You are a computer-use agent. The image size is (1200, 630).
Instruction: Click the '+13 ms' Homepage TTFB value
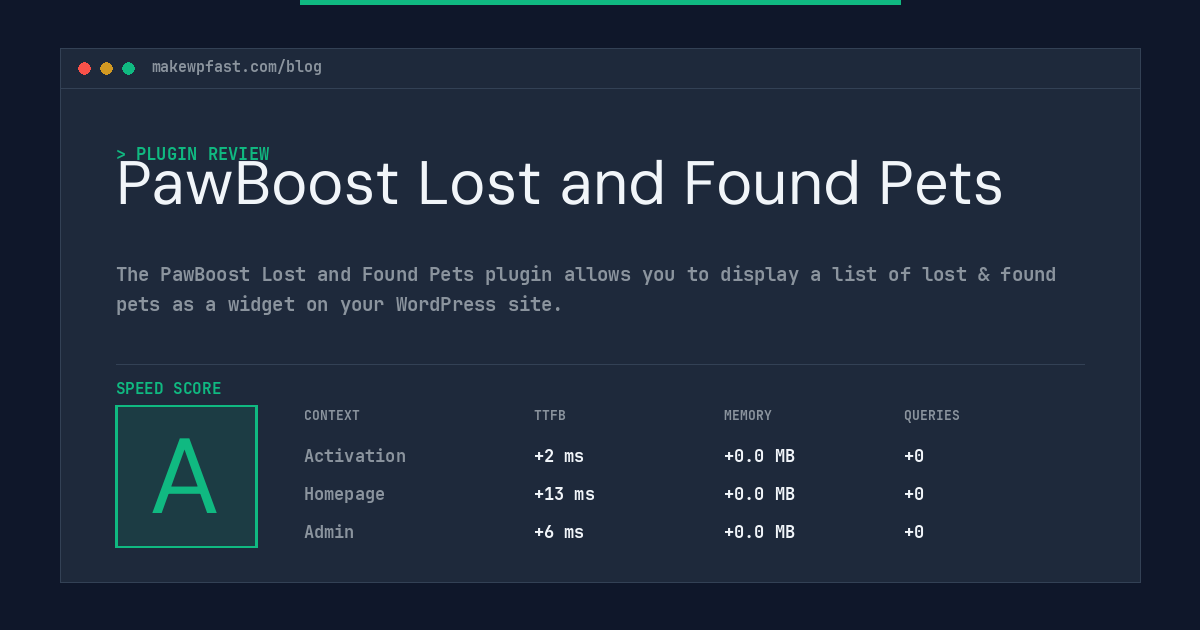pyautogui.click(x=564, y=494)
